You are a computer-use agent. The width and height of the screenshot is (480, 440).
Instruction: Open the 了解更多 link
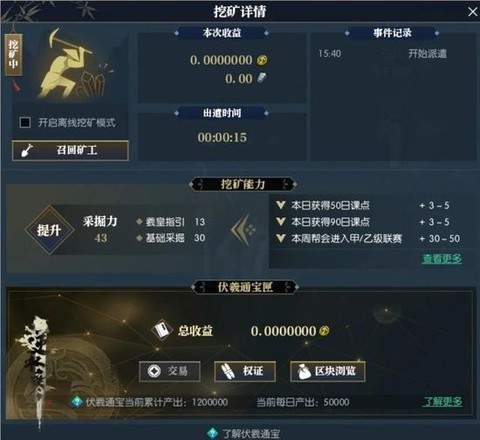443,402
